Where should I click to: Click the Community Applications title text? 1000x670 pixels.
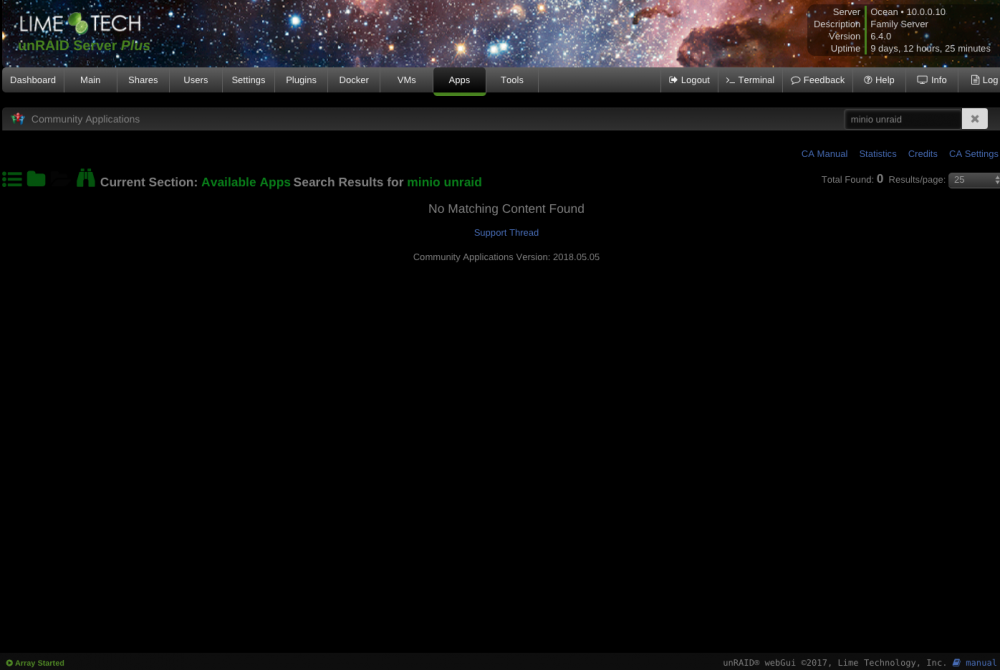pyautogui.click(x=85, y=119)
